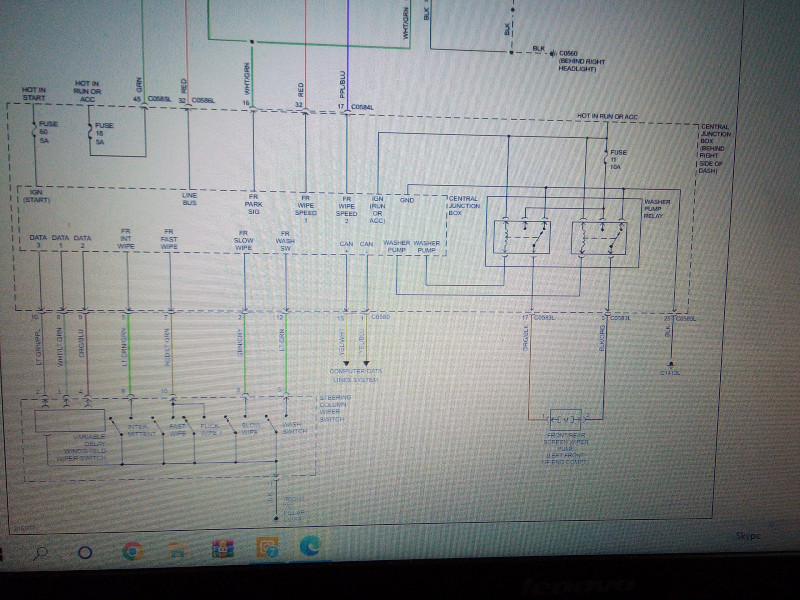
Task: Switch to the orange viewer app on taskbar
Action: pyautogui.click(x=267, y=547)
